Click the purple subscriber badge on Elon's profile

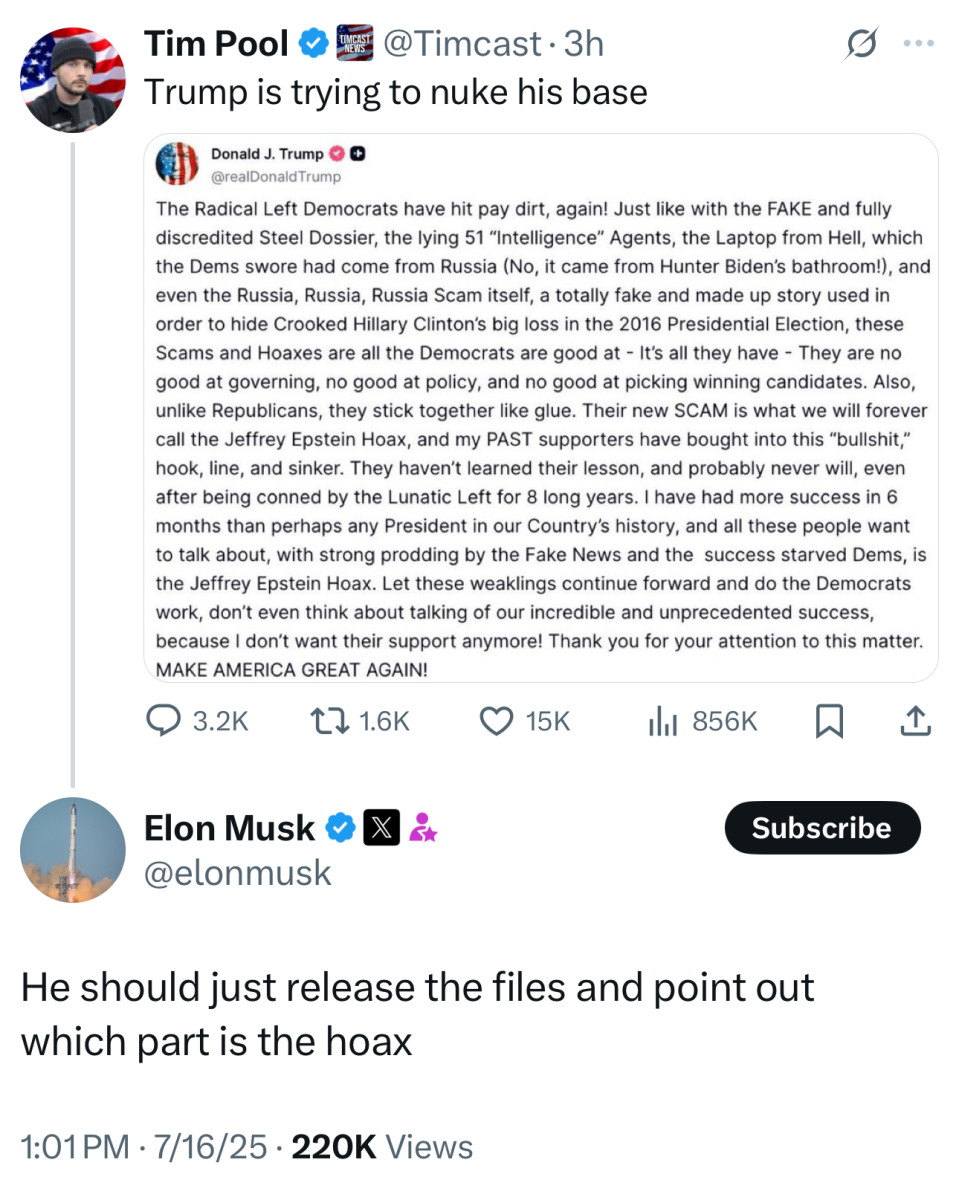coord(423,828)
